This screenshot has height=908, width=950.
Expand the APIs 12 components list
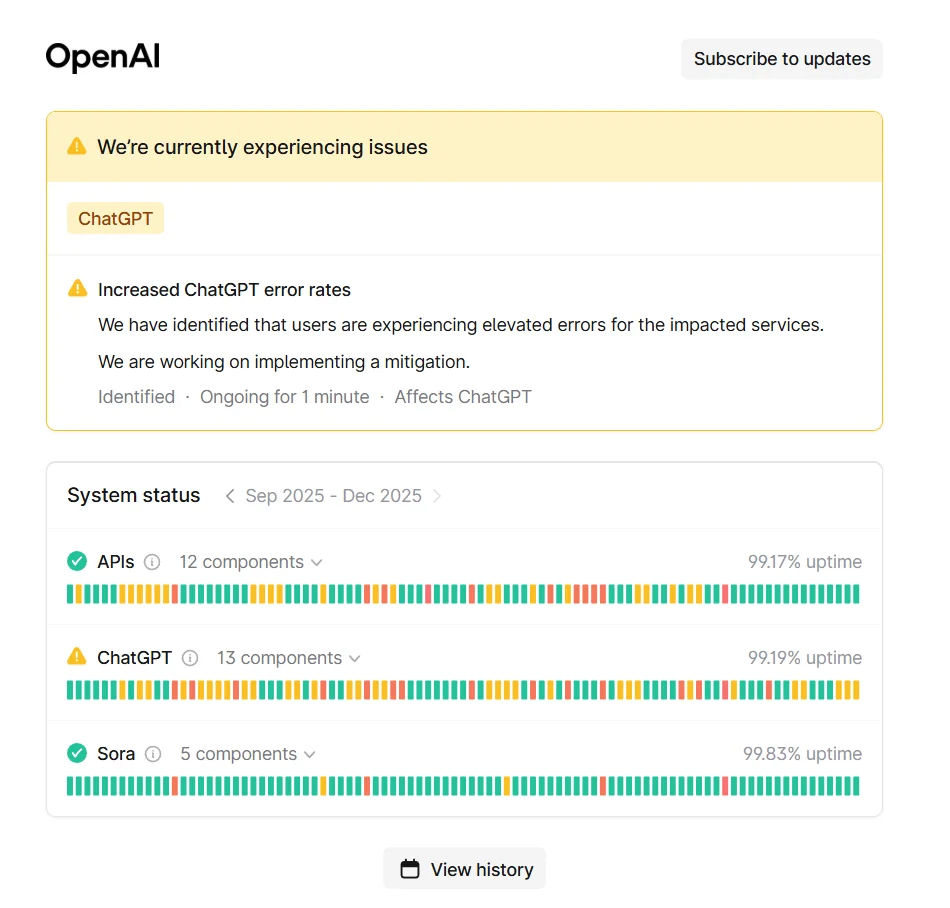tap(250, 562)
